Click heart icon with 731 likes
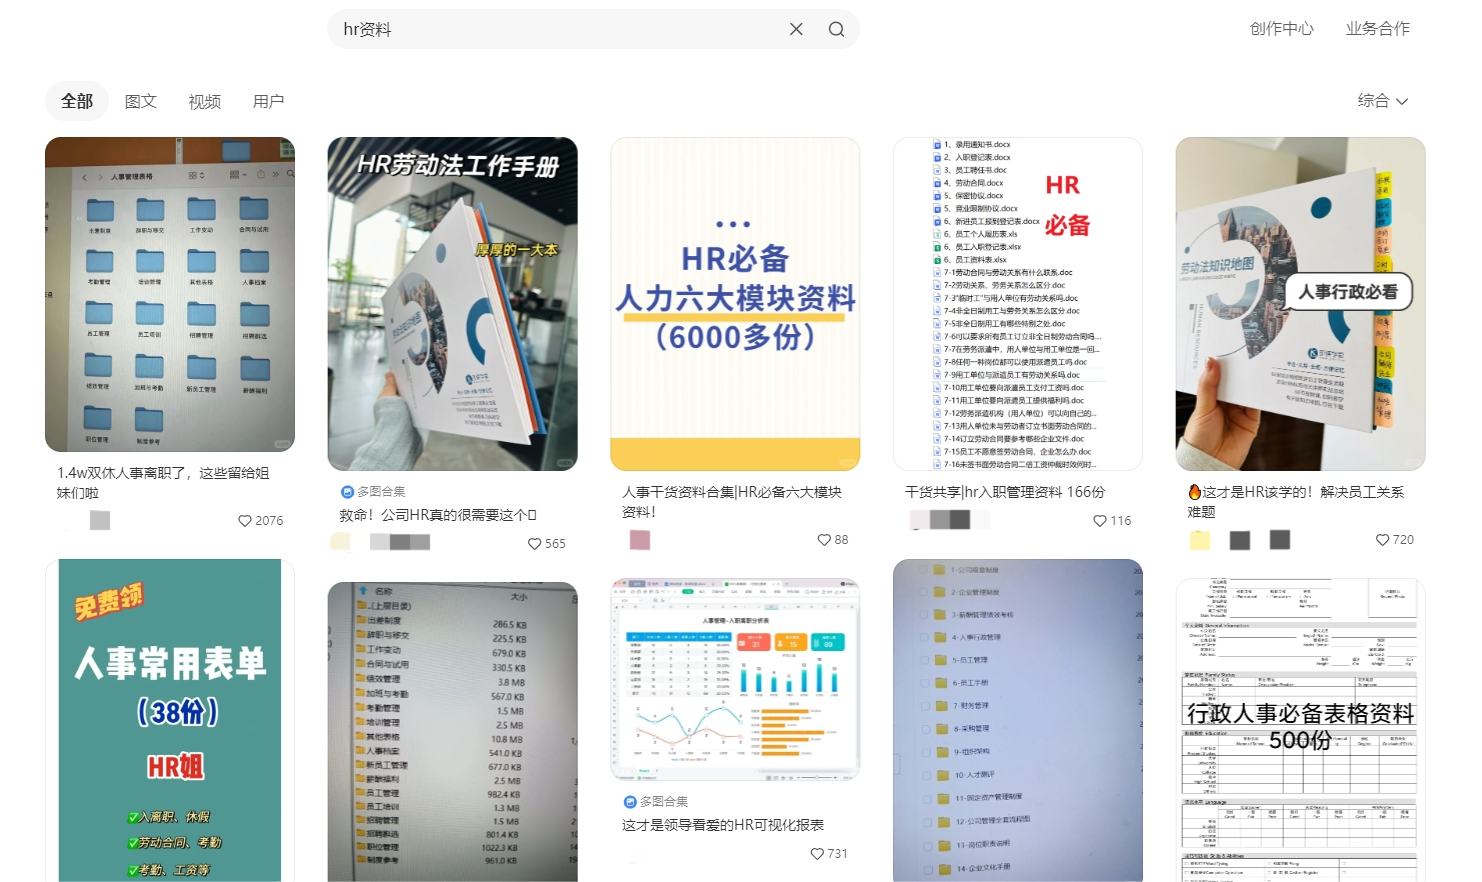 (x=817, y=854)
